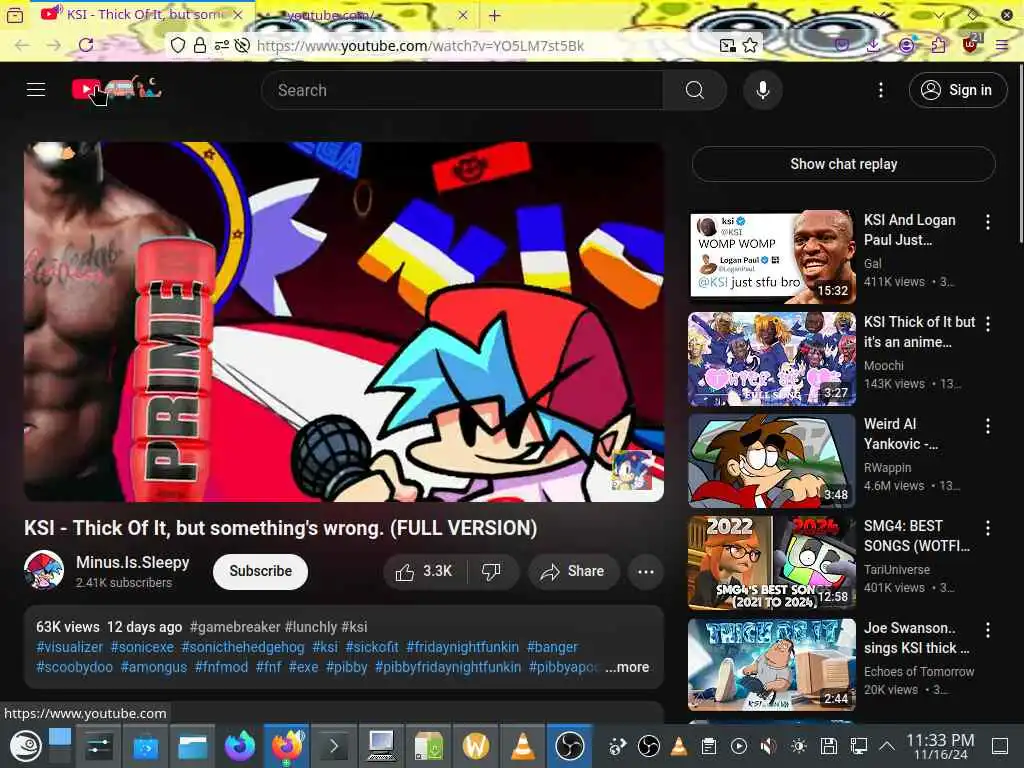Open the YouTube guide hamburger menu
The height and width of the screenshot is (768, 1024).
[x=36, y=89]
